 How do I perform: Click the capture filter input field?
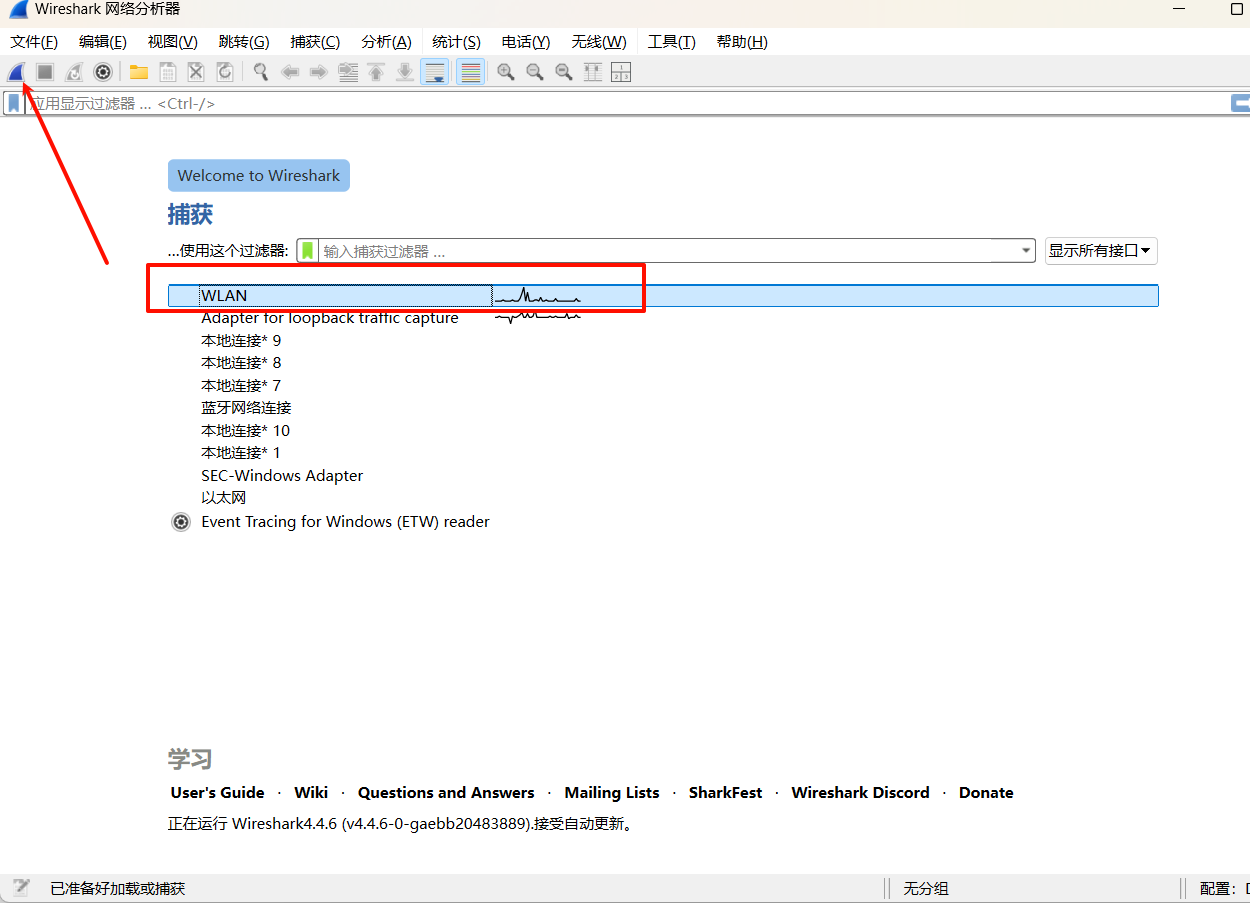tap(668, 250)
